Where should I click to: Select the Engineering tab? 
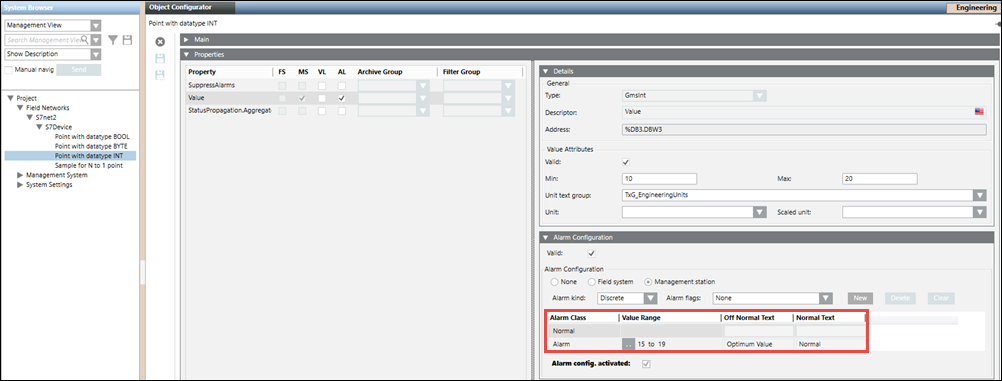point(974,8)
